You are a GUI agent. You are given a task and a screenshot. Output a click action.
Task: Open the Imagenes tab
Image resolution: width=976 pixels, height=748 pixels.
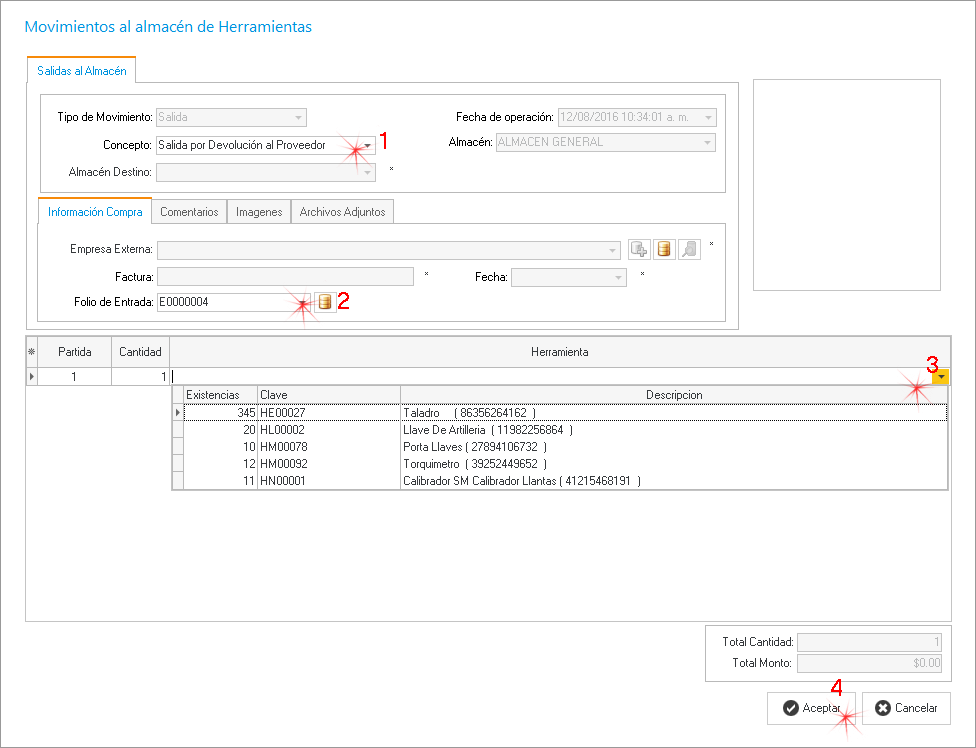pos(258,212)
